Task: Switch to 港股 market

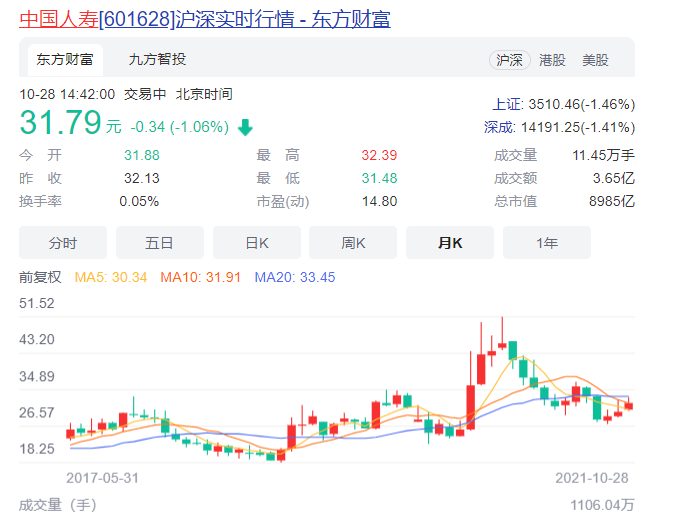Action: click(x=552, y=60)
